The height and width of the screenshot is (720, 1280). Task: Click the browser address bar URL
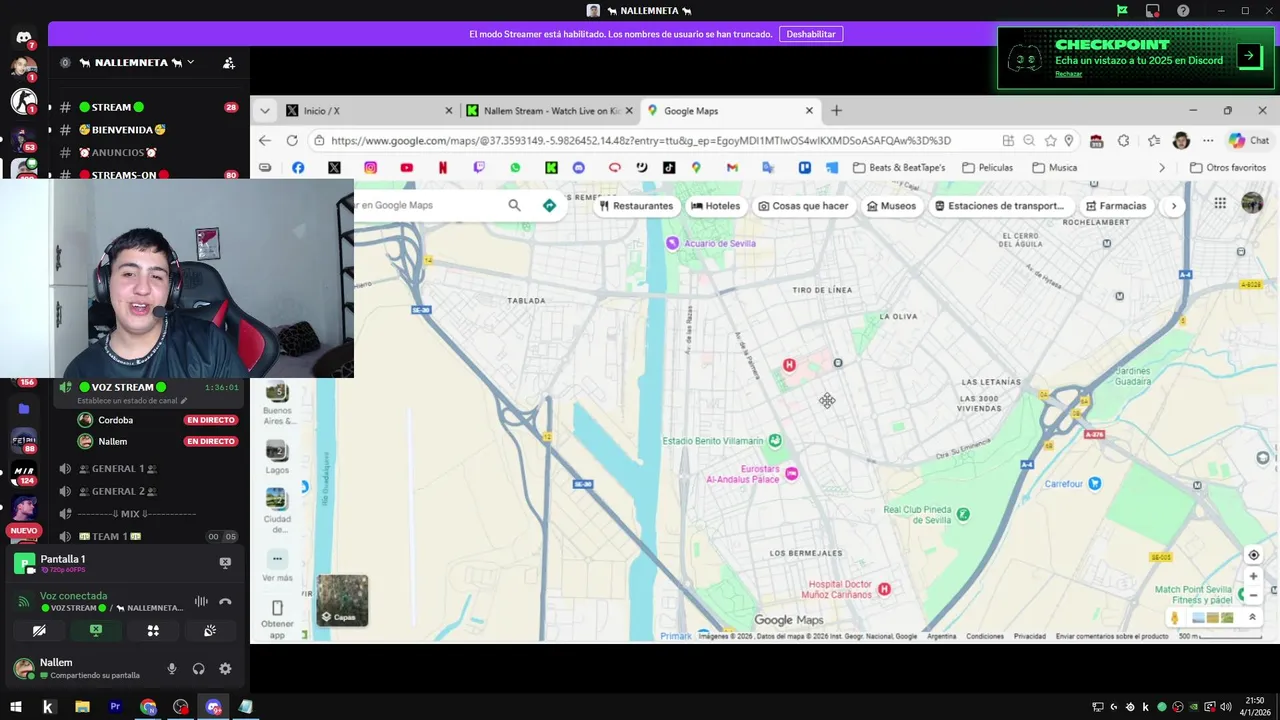tap(641, 141)
